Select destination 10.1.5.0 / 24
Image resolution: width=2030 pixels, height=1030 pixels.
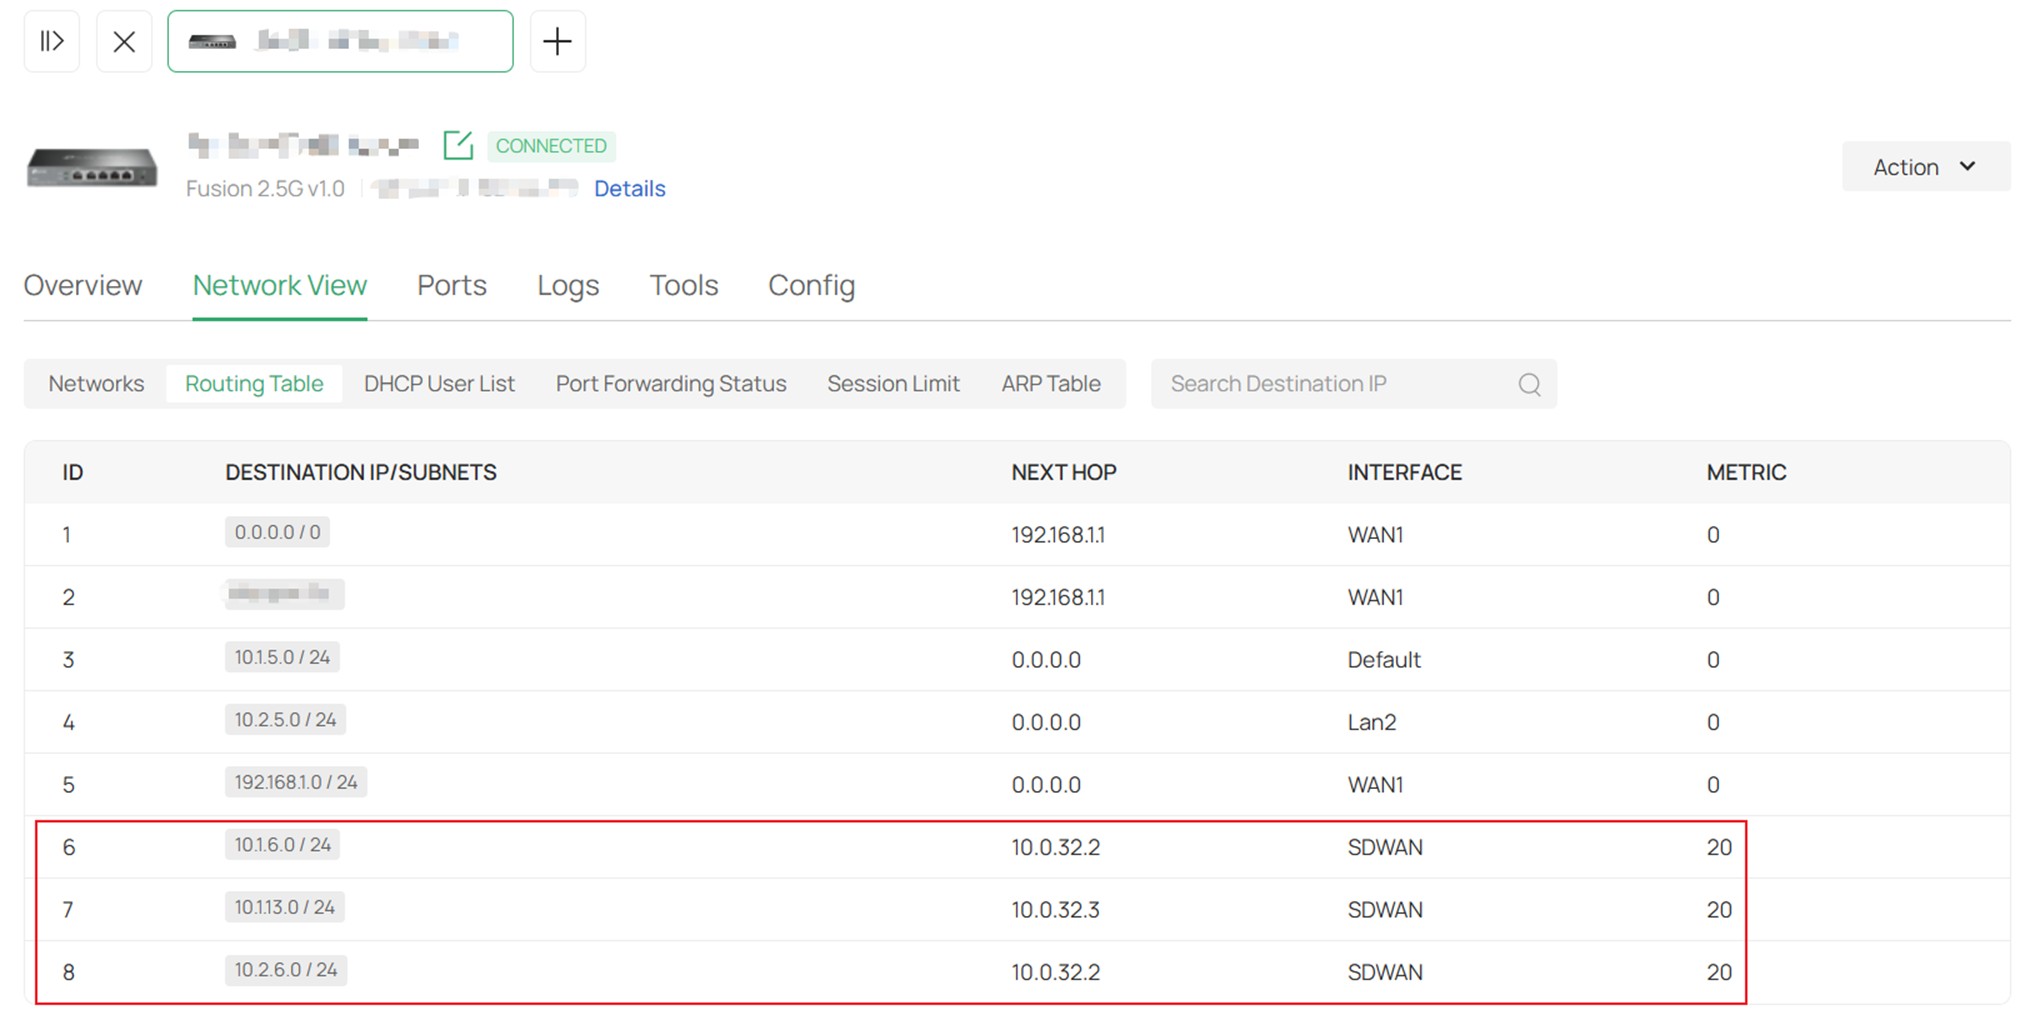[282, 657]
